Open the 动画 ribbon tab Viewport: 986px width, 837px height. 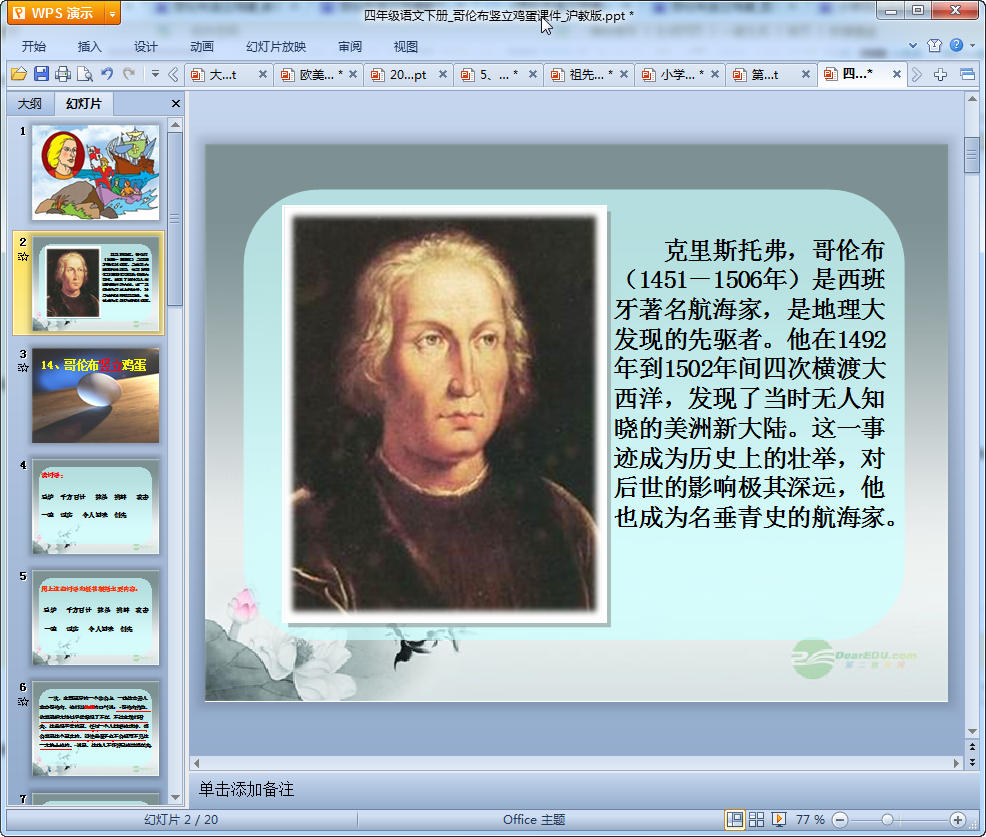click(202, 47)
